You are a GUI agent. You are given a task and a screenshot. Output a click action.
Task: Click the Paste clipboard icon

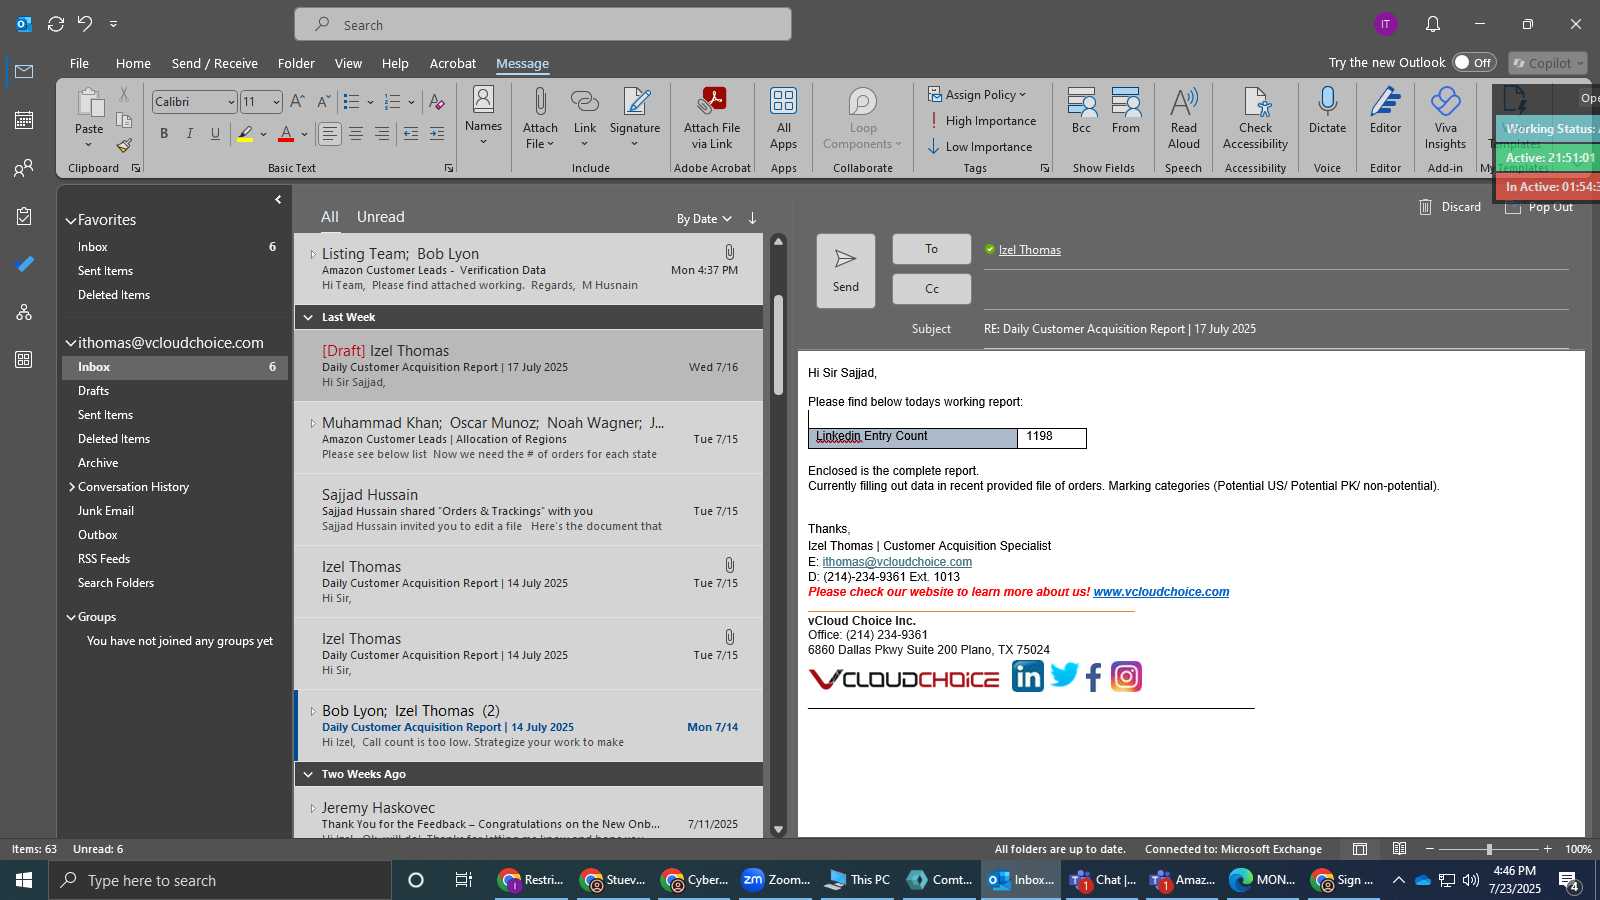point(89,102)
